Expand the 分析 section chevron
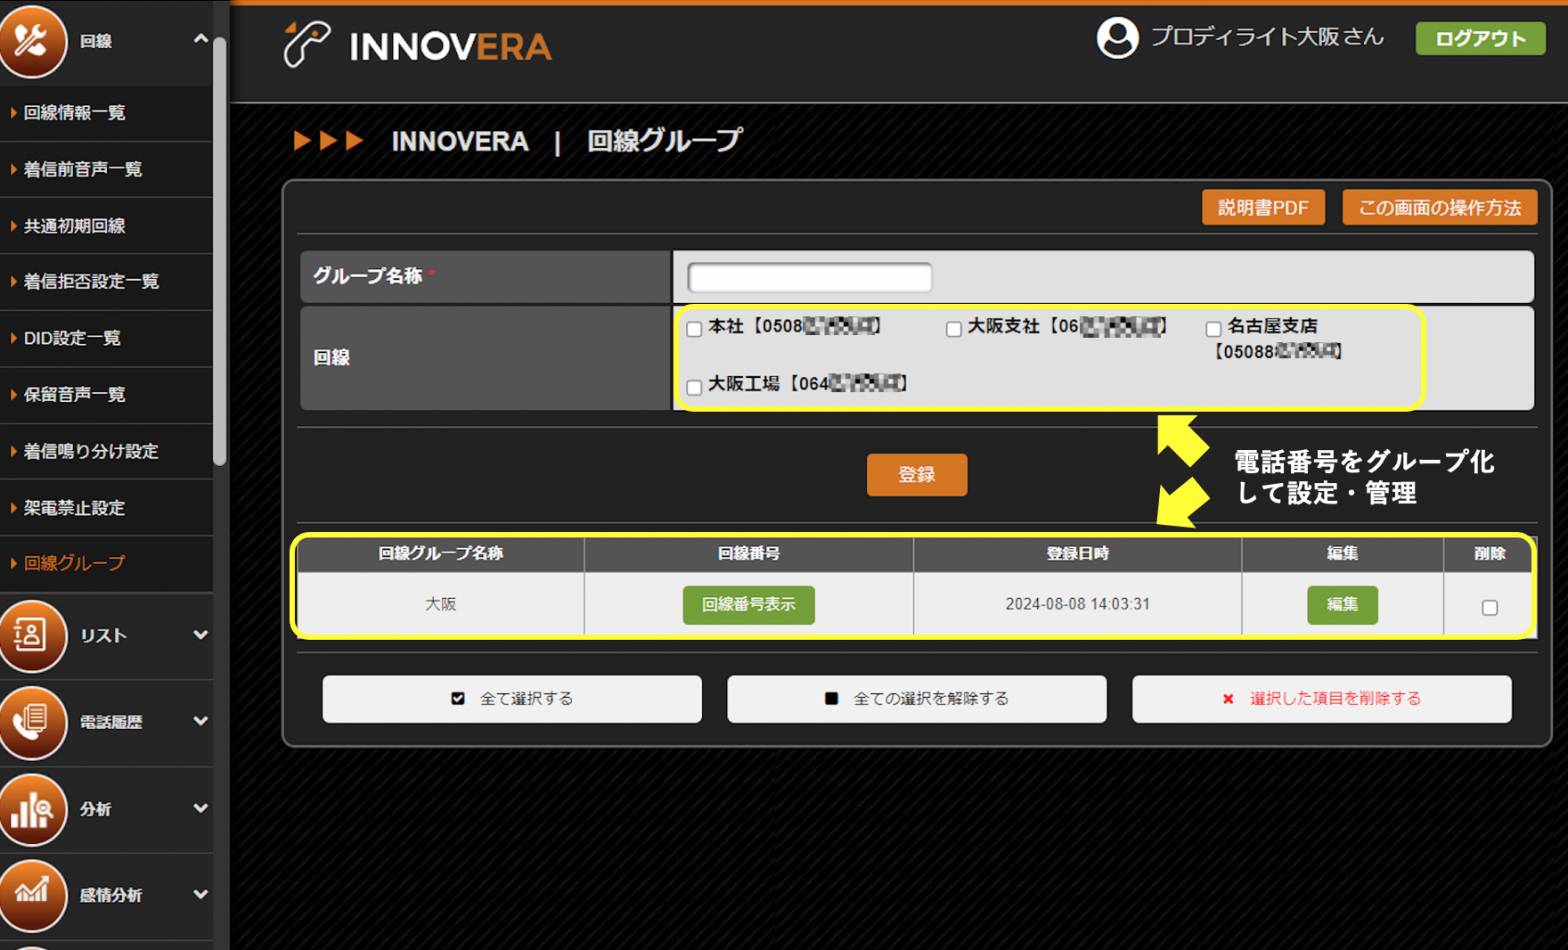Viewport: 1568px width, 950px height. coord(200,808)
